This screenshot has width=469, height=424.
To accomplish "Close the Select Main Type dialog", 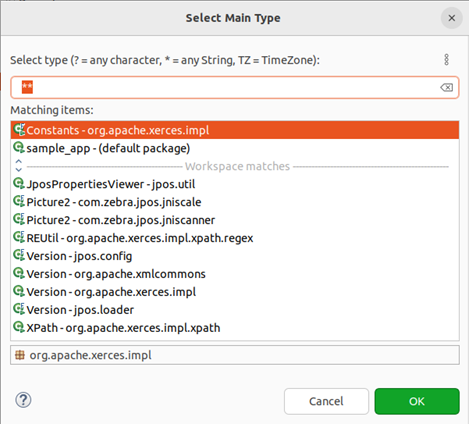I will click(452, 18).
